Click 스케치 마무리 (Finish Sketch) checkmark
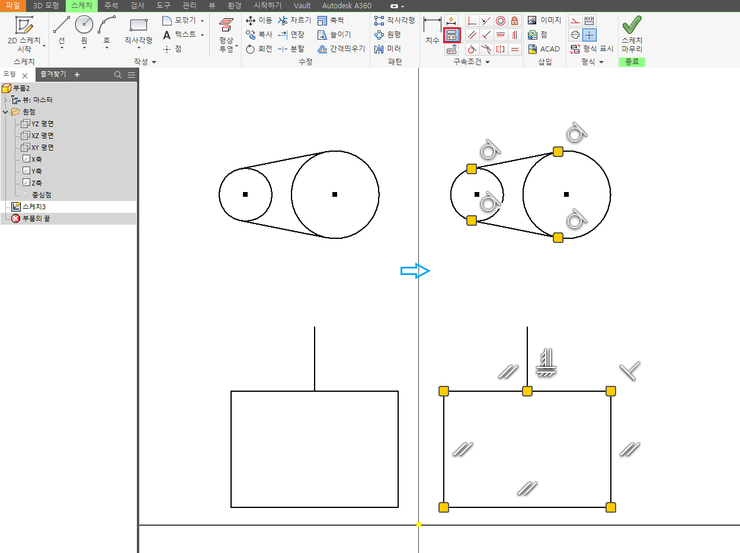Screen dimensions: 740x553 coord(631,30)
